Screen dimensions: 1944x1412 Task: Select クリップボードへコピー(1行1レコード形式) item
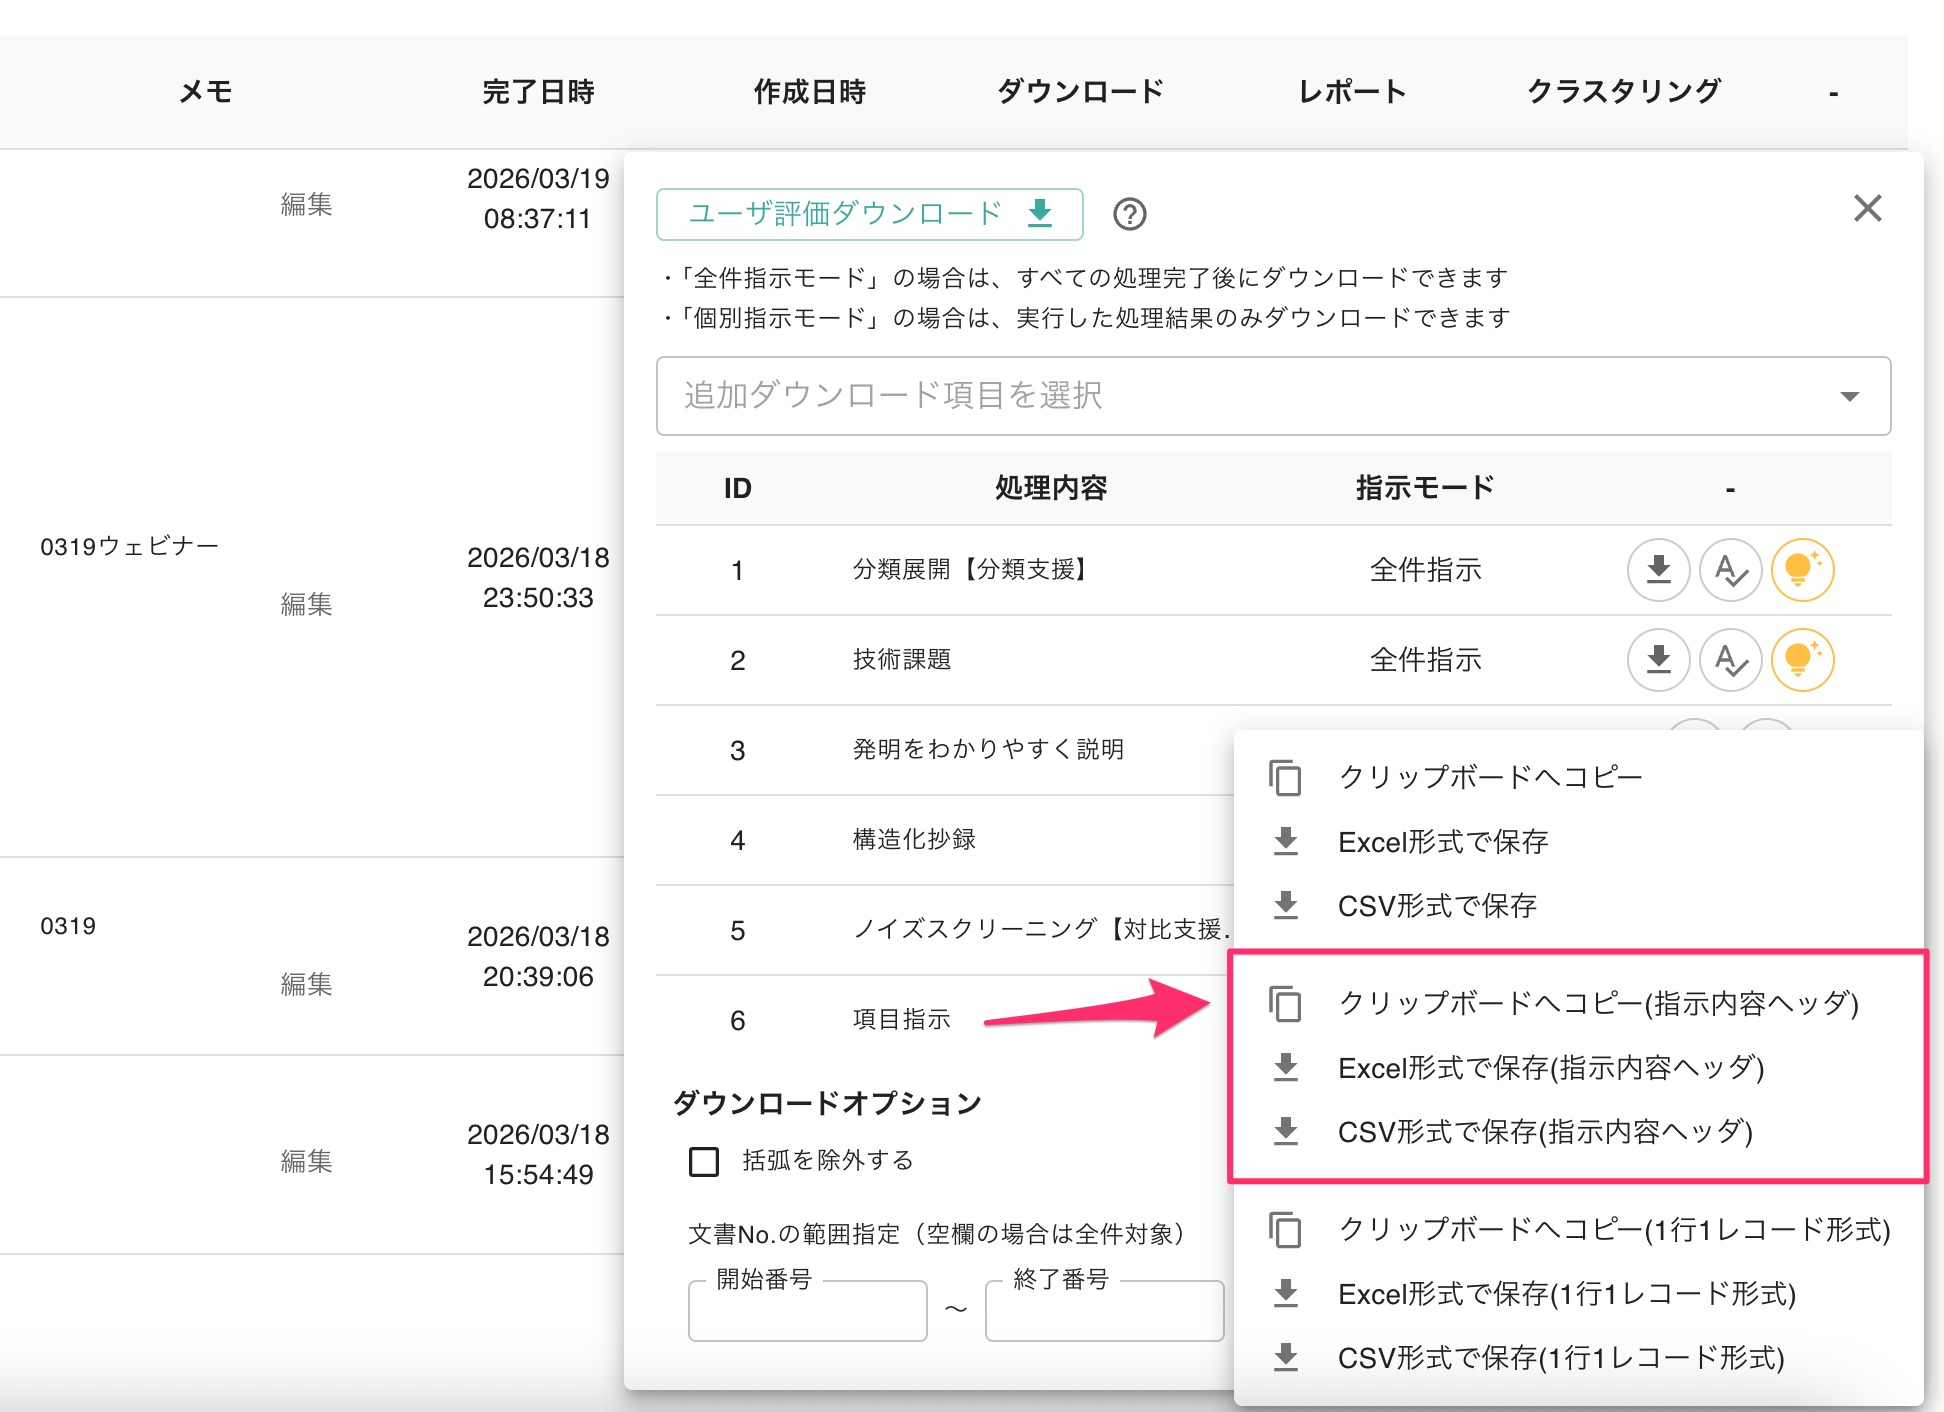1578,1229
